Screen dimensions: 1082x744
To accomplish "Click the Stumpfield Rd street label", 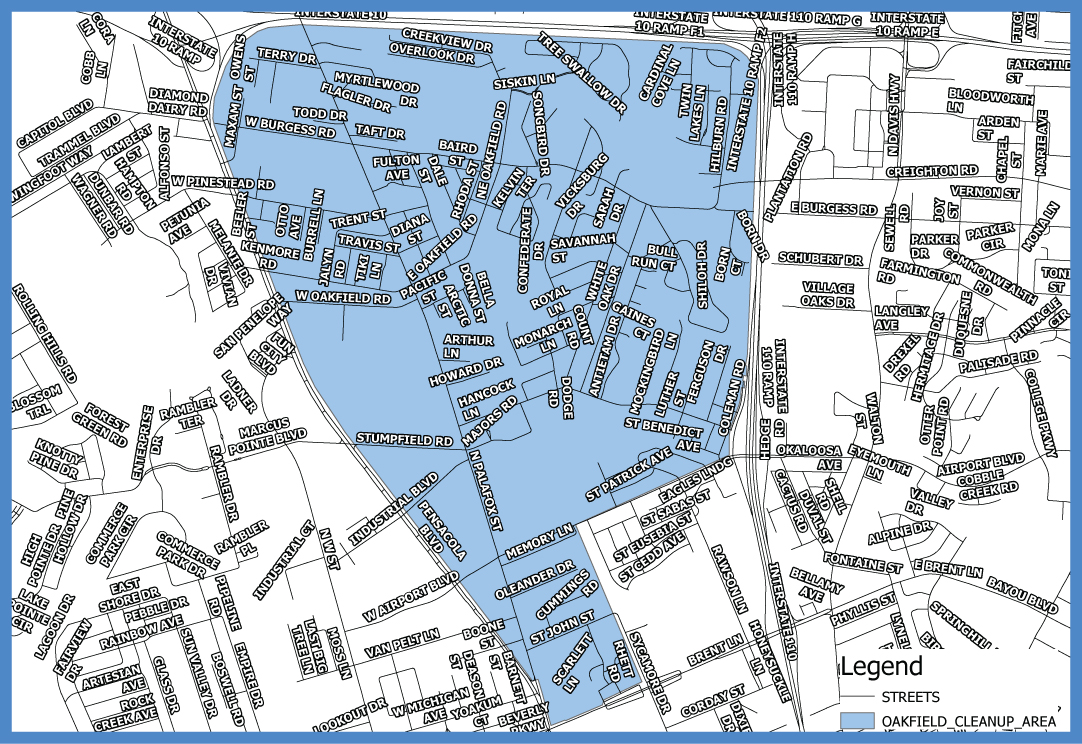I will coord(404,436).
